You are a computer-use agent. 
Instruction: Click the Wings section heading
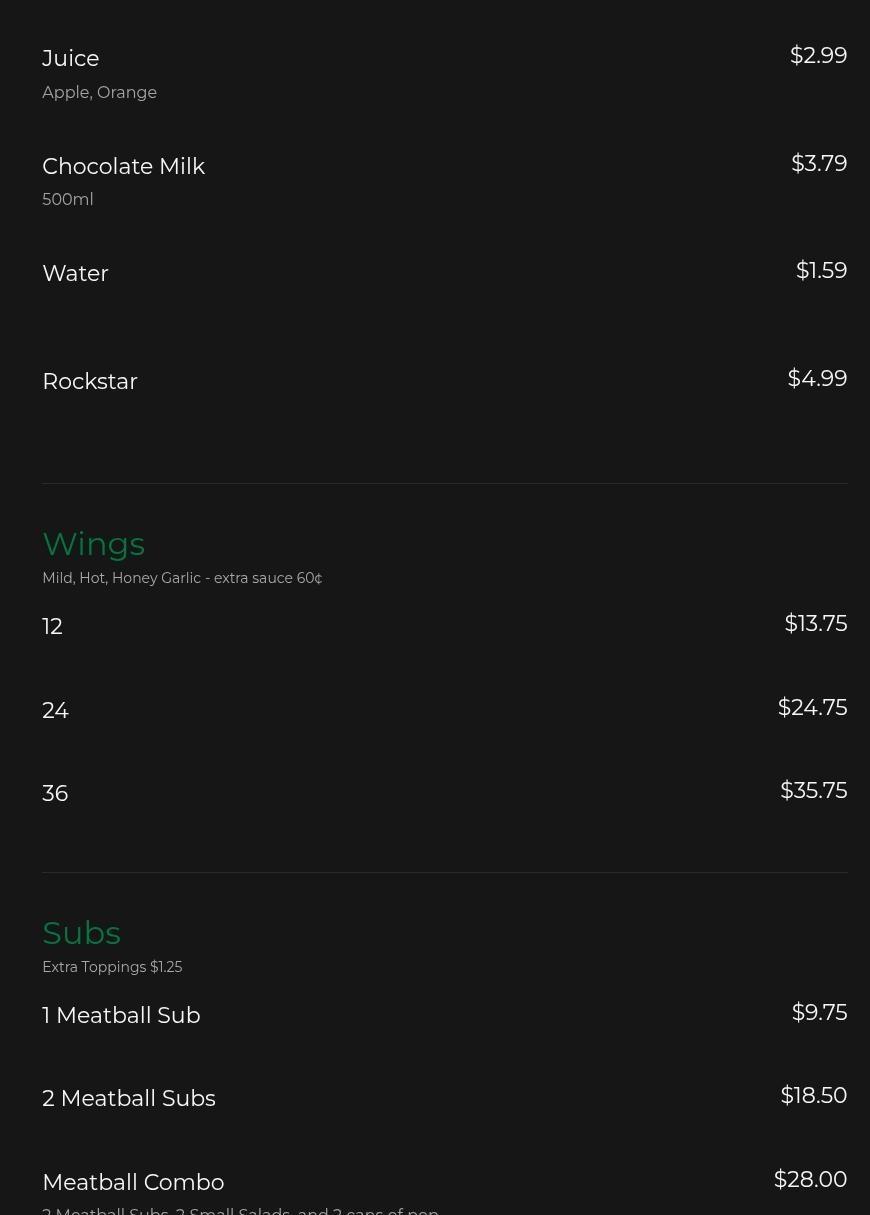click(x=93, y=544)
